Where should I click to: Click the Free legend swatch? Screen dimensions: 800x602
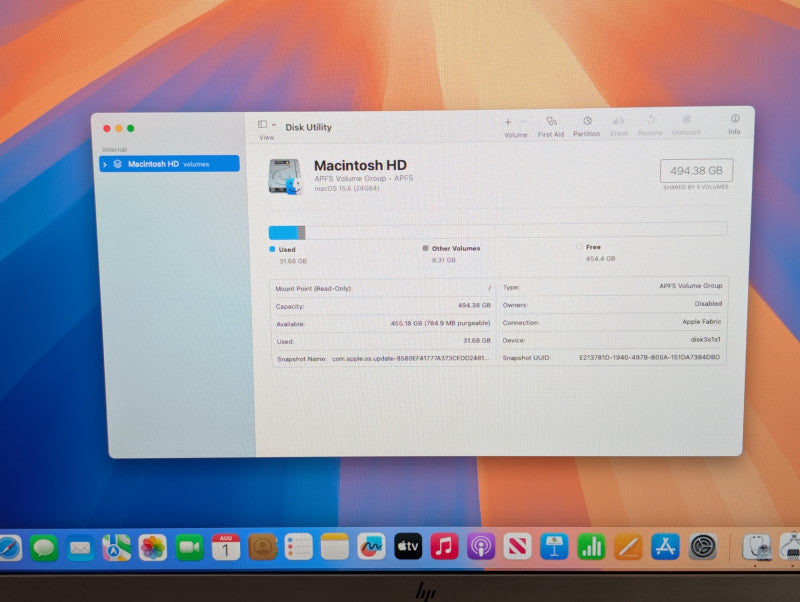[580, 247]
